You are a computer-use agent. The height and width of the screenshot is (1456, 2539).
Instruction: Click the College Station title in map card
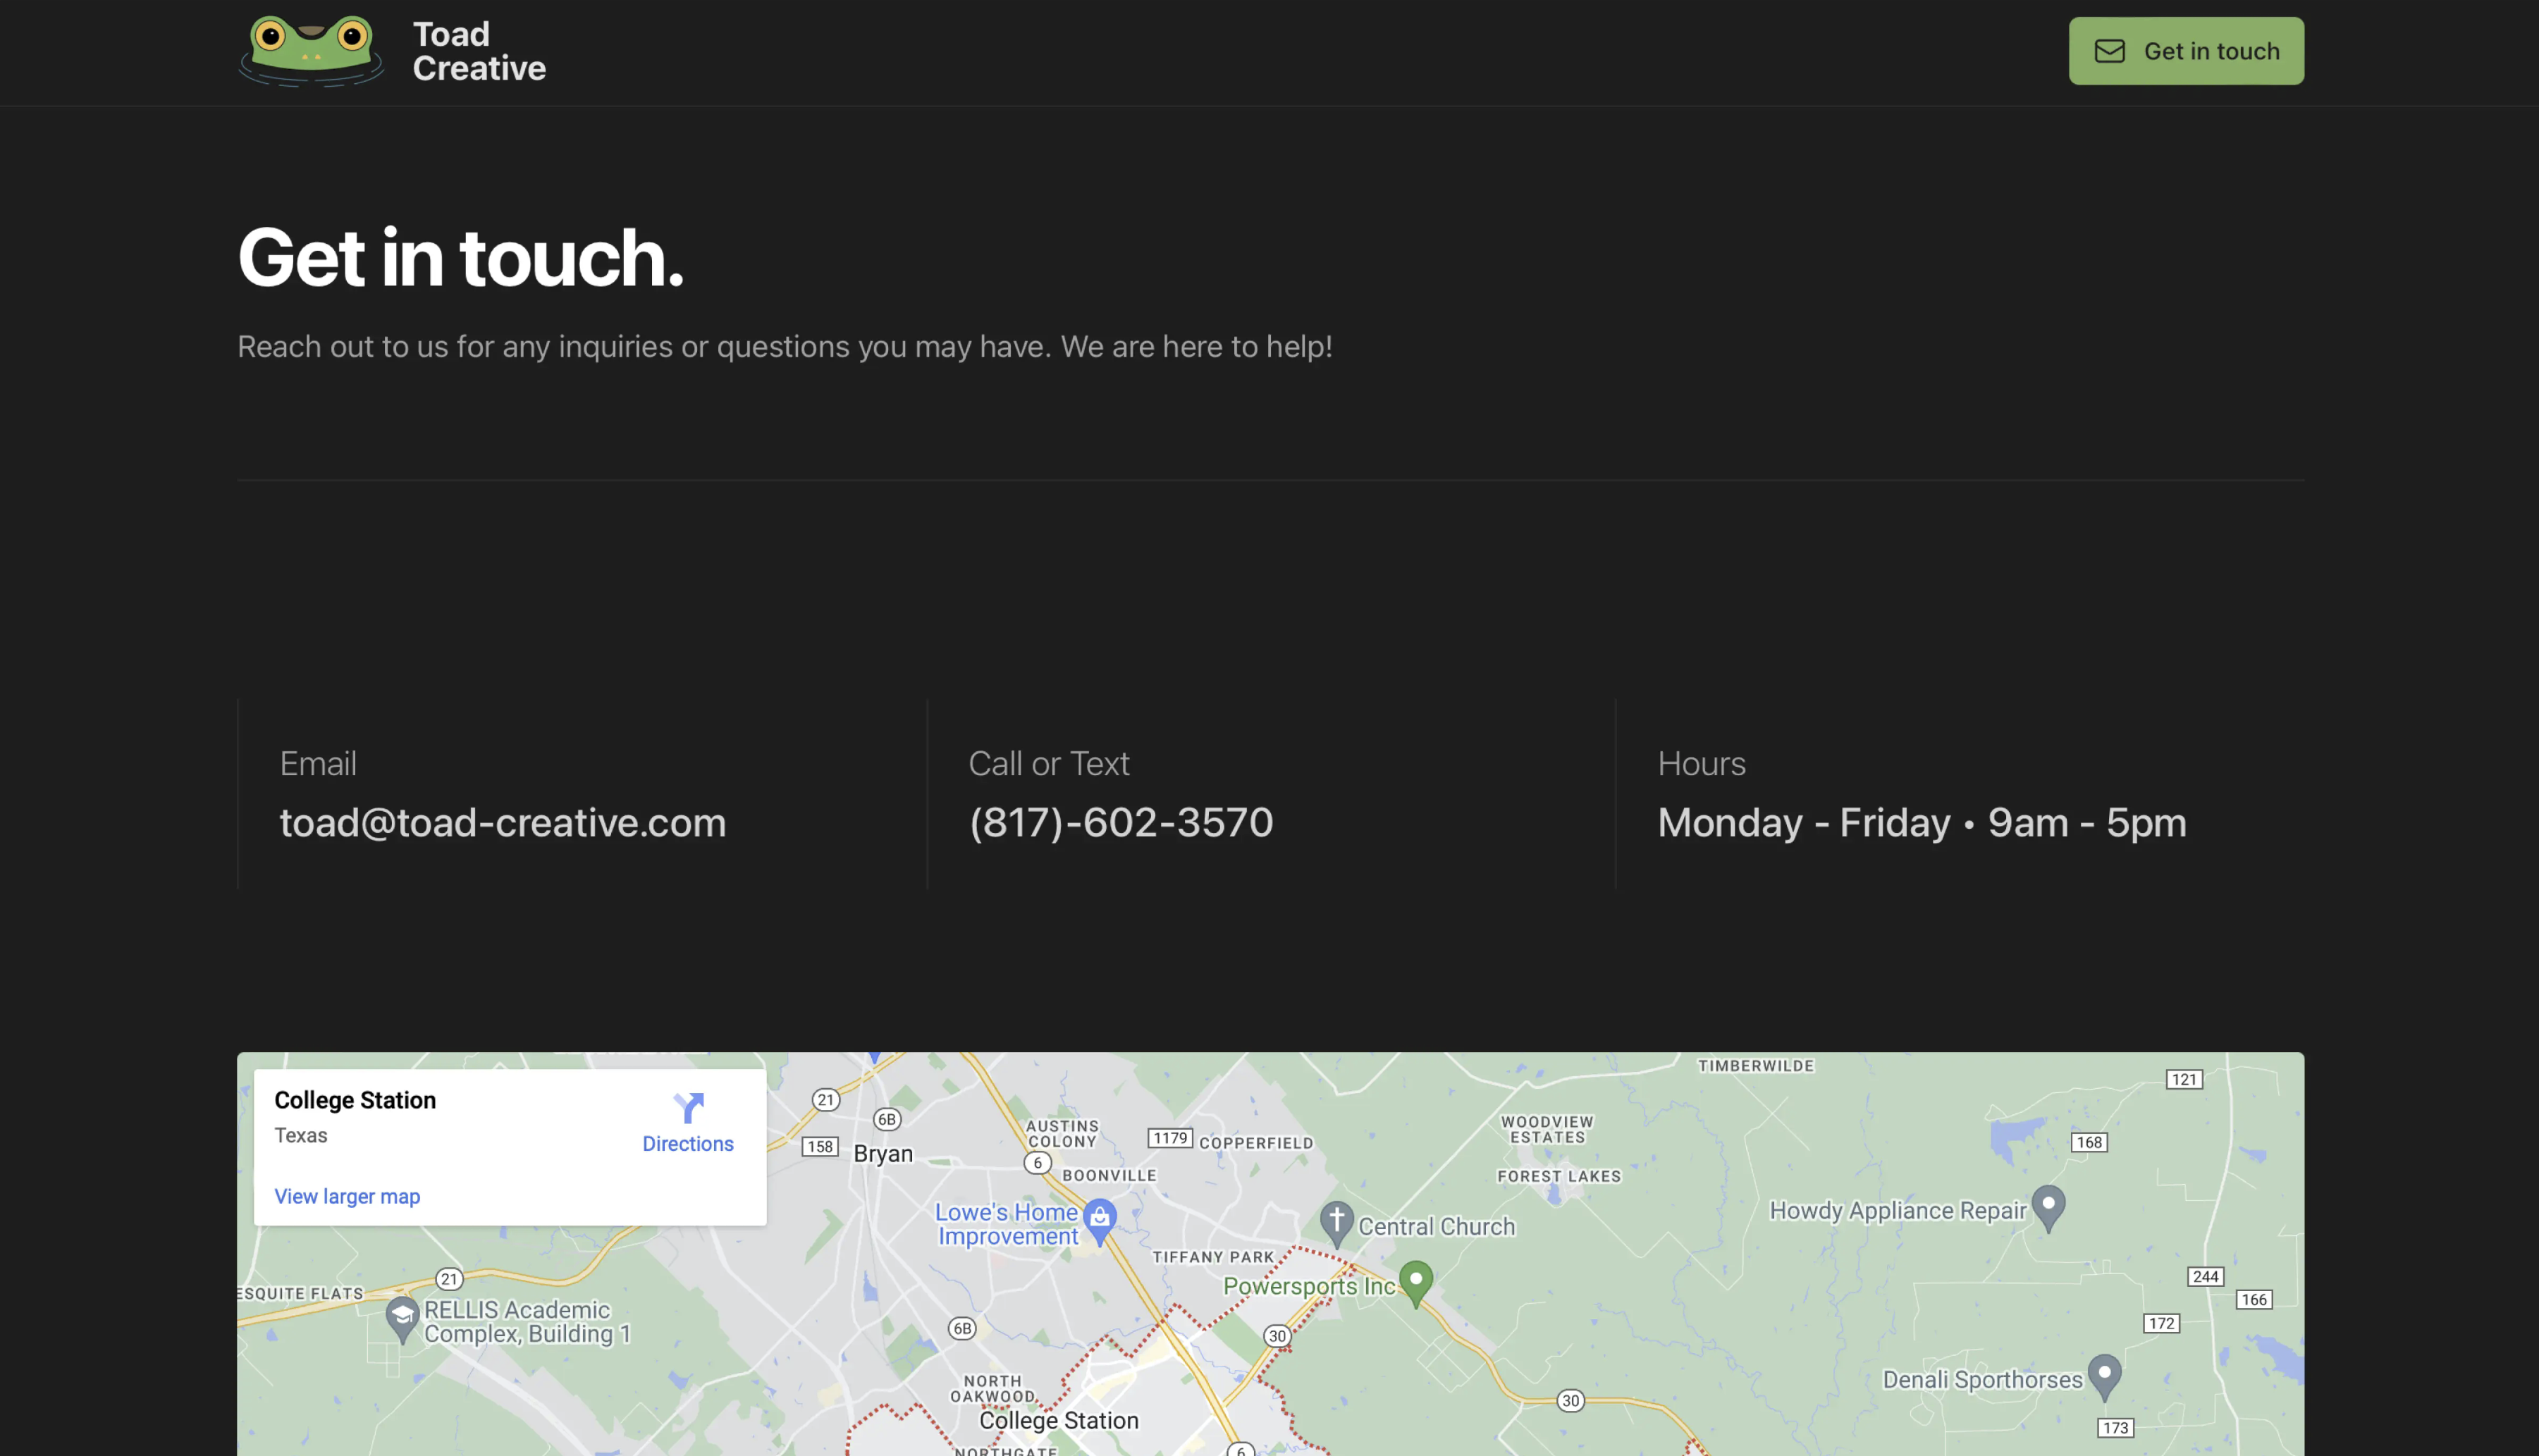point(355,1100)
